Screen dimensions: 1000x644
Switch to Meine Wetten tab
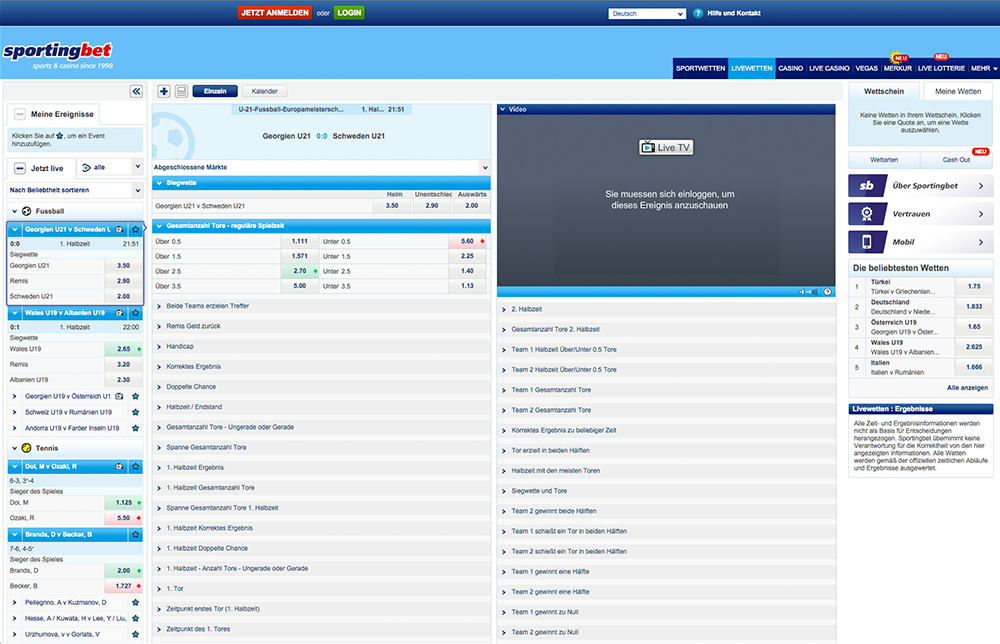pyautogui.click(x=958, y=91)
